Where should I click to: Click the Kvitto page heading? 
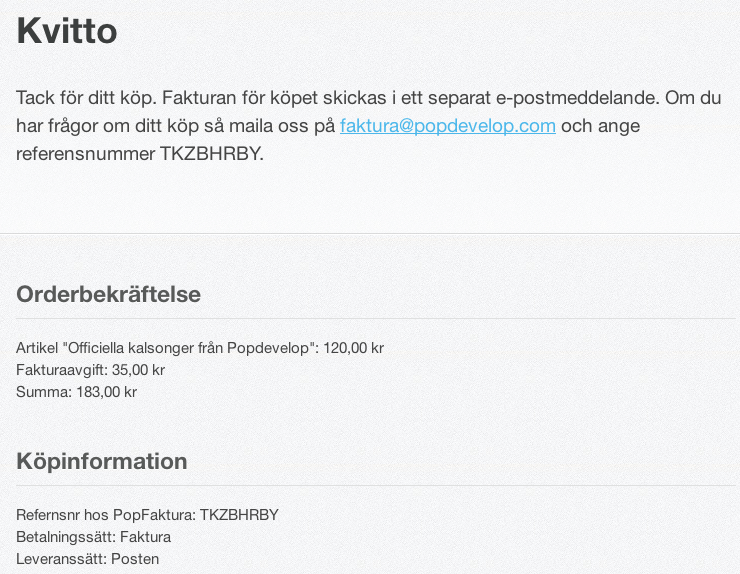pos(67,31)
